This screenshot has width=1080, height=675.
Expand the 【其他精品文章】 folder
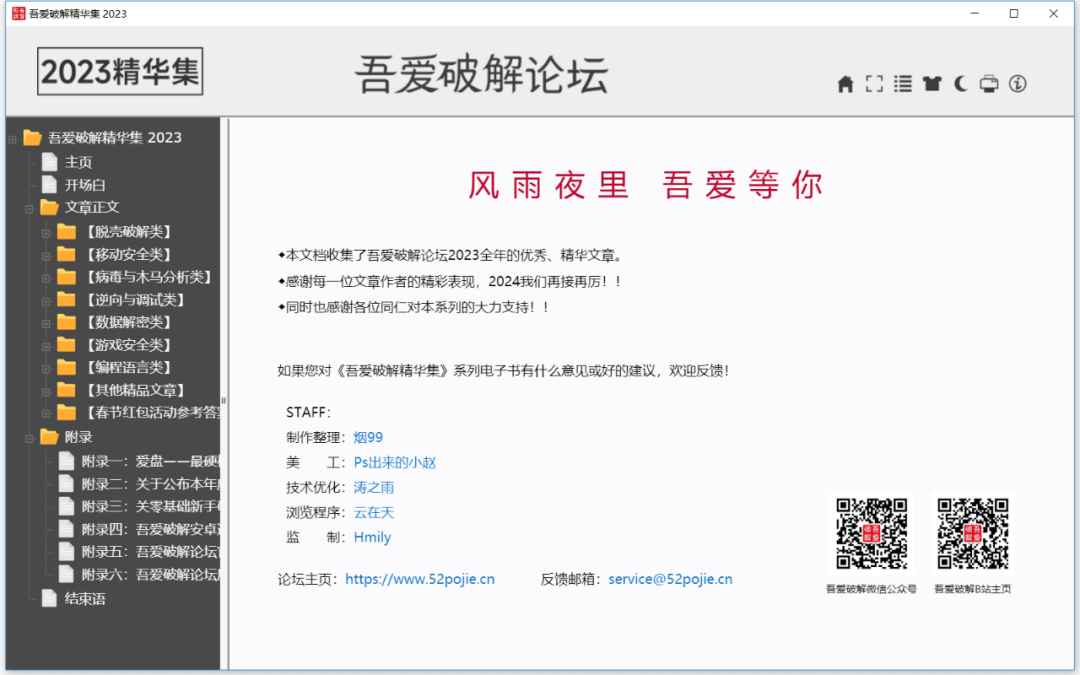46,392
